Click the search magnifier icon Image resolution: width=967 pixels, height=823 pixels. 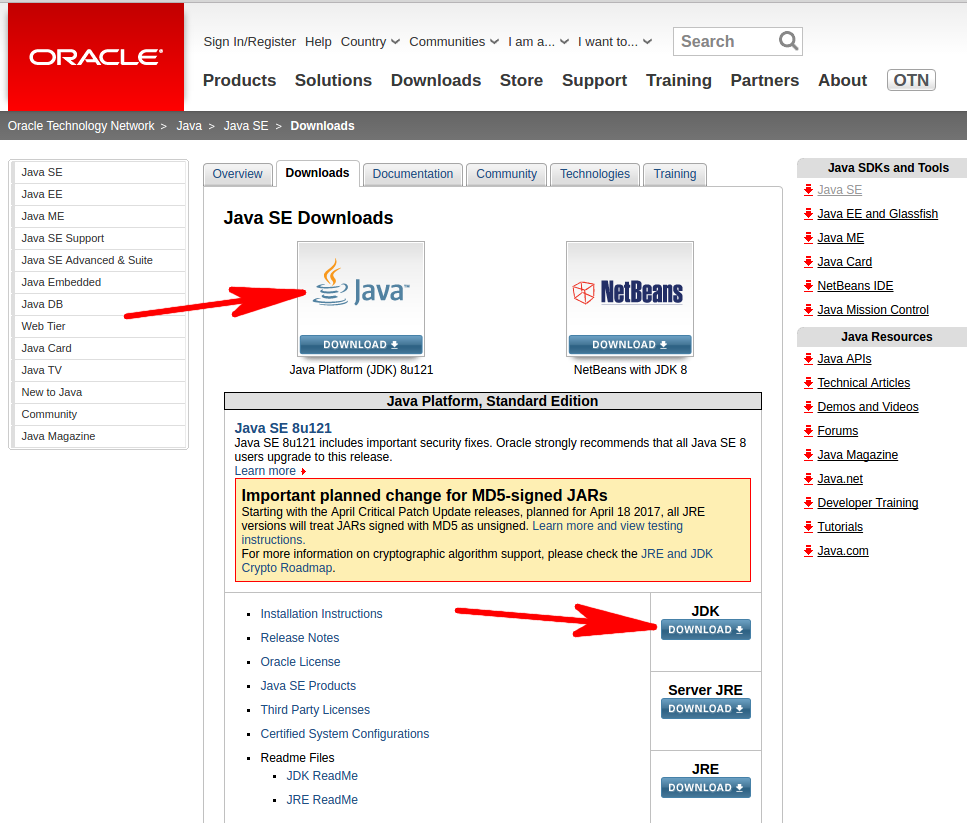coord(788,41)
